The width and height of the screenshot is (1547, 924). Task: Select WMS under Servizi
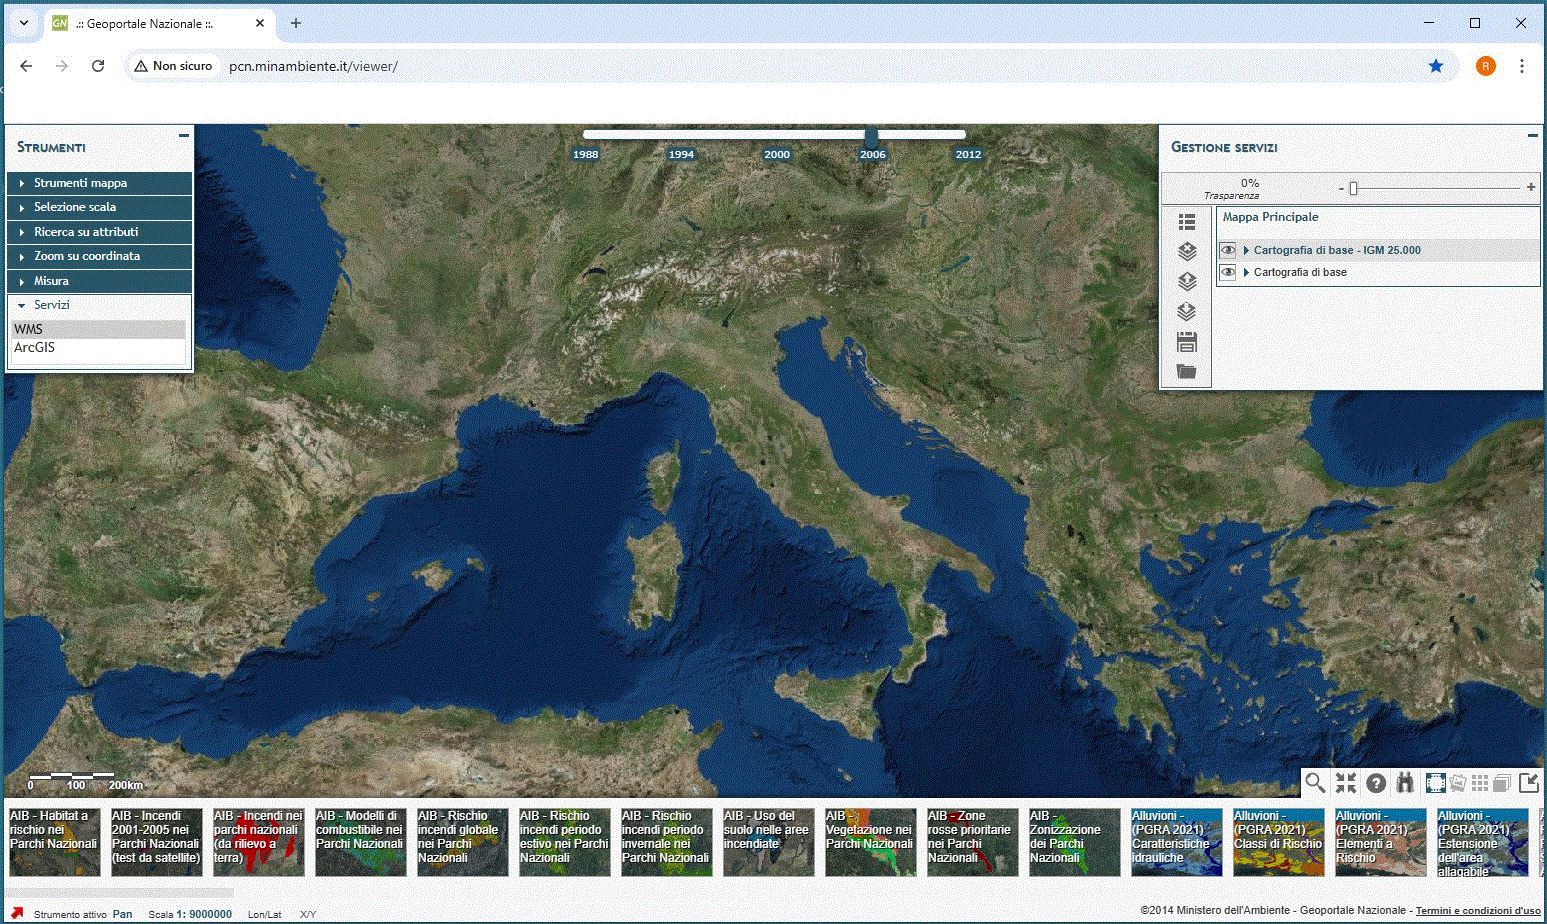[29, 329]
